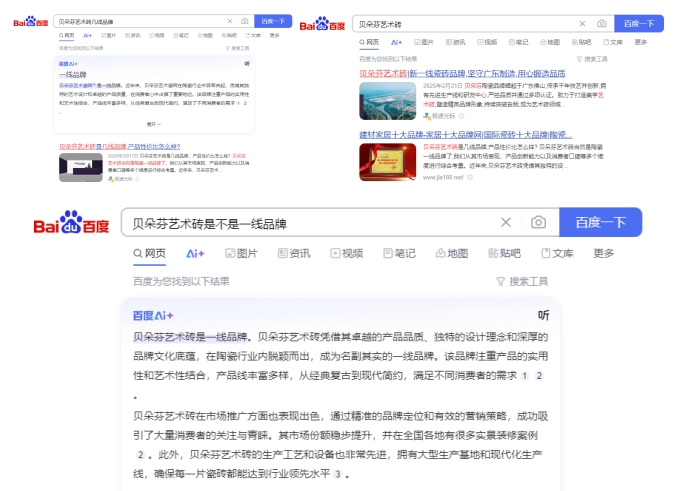Click the circle icon next to www.jia100.net
This screenshot has height=491, width=679.
[x=470, y=177]
